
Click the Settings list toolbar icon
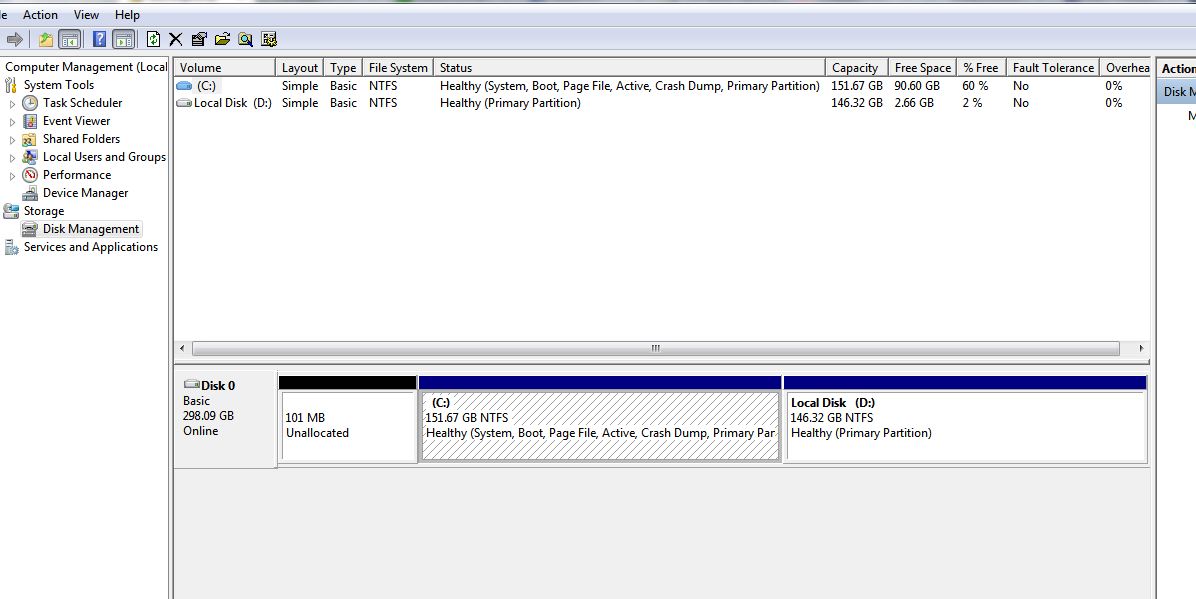(268, 39)
